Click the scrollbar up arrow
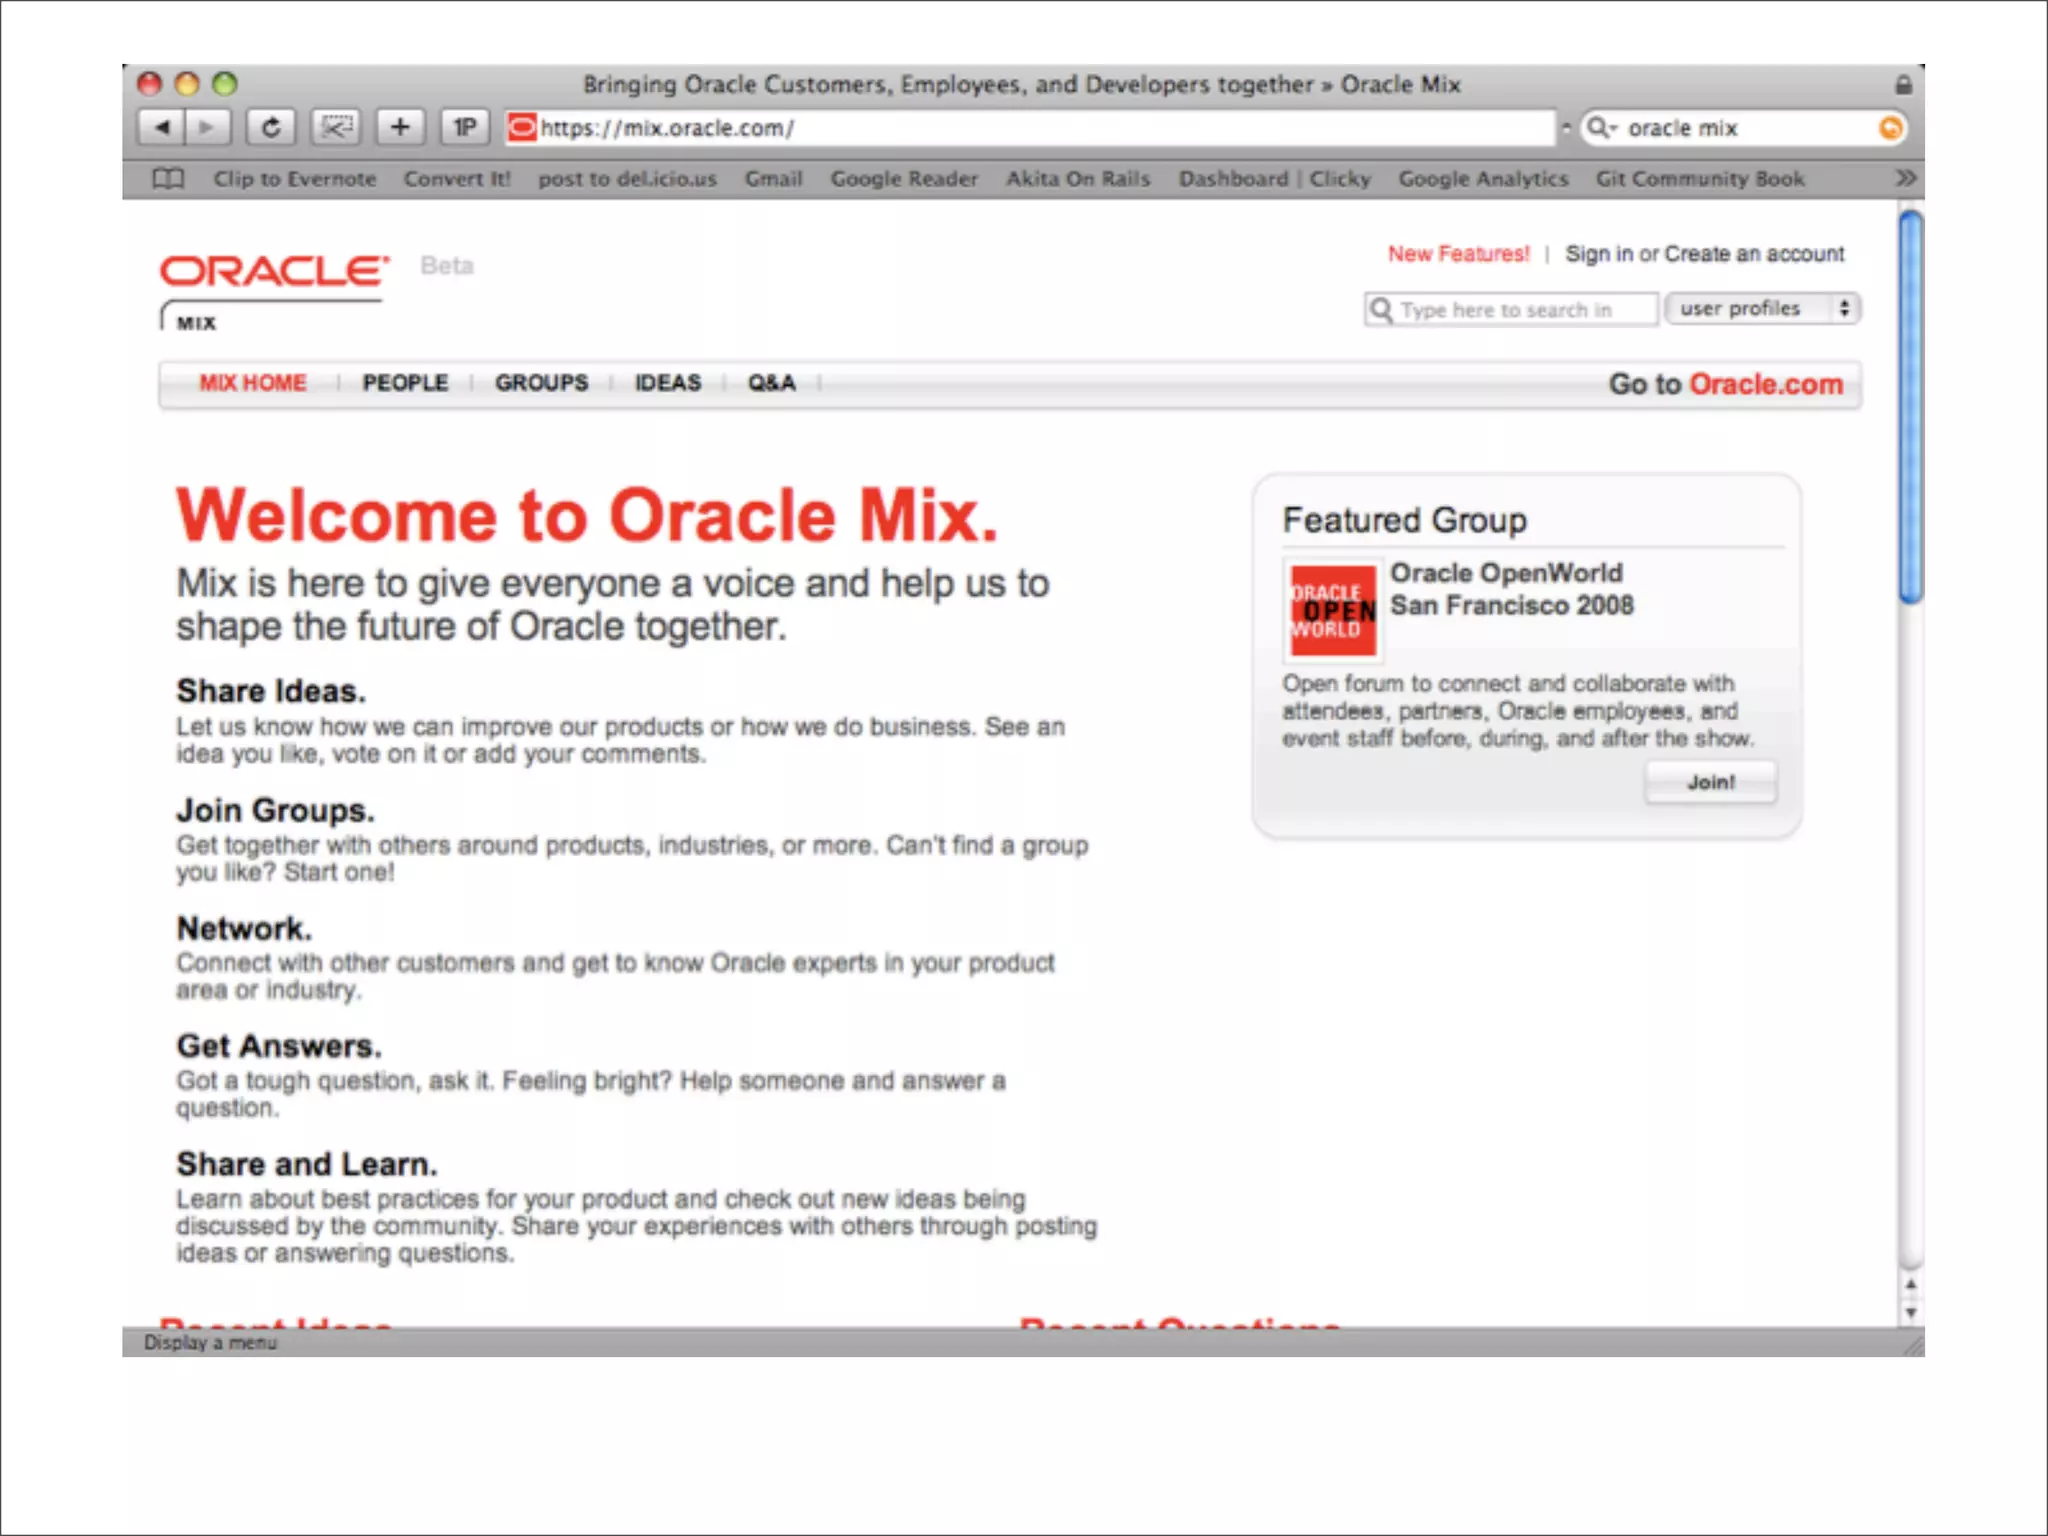This screenshot has height=1536, width=2048. 1911,1284
